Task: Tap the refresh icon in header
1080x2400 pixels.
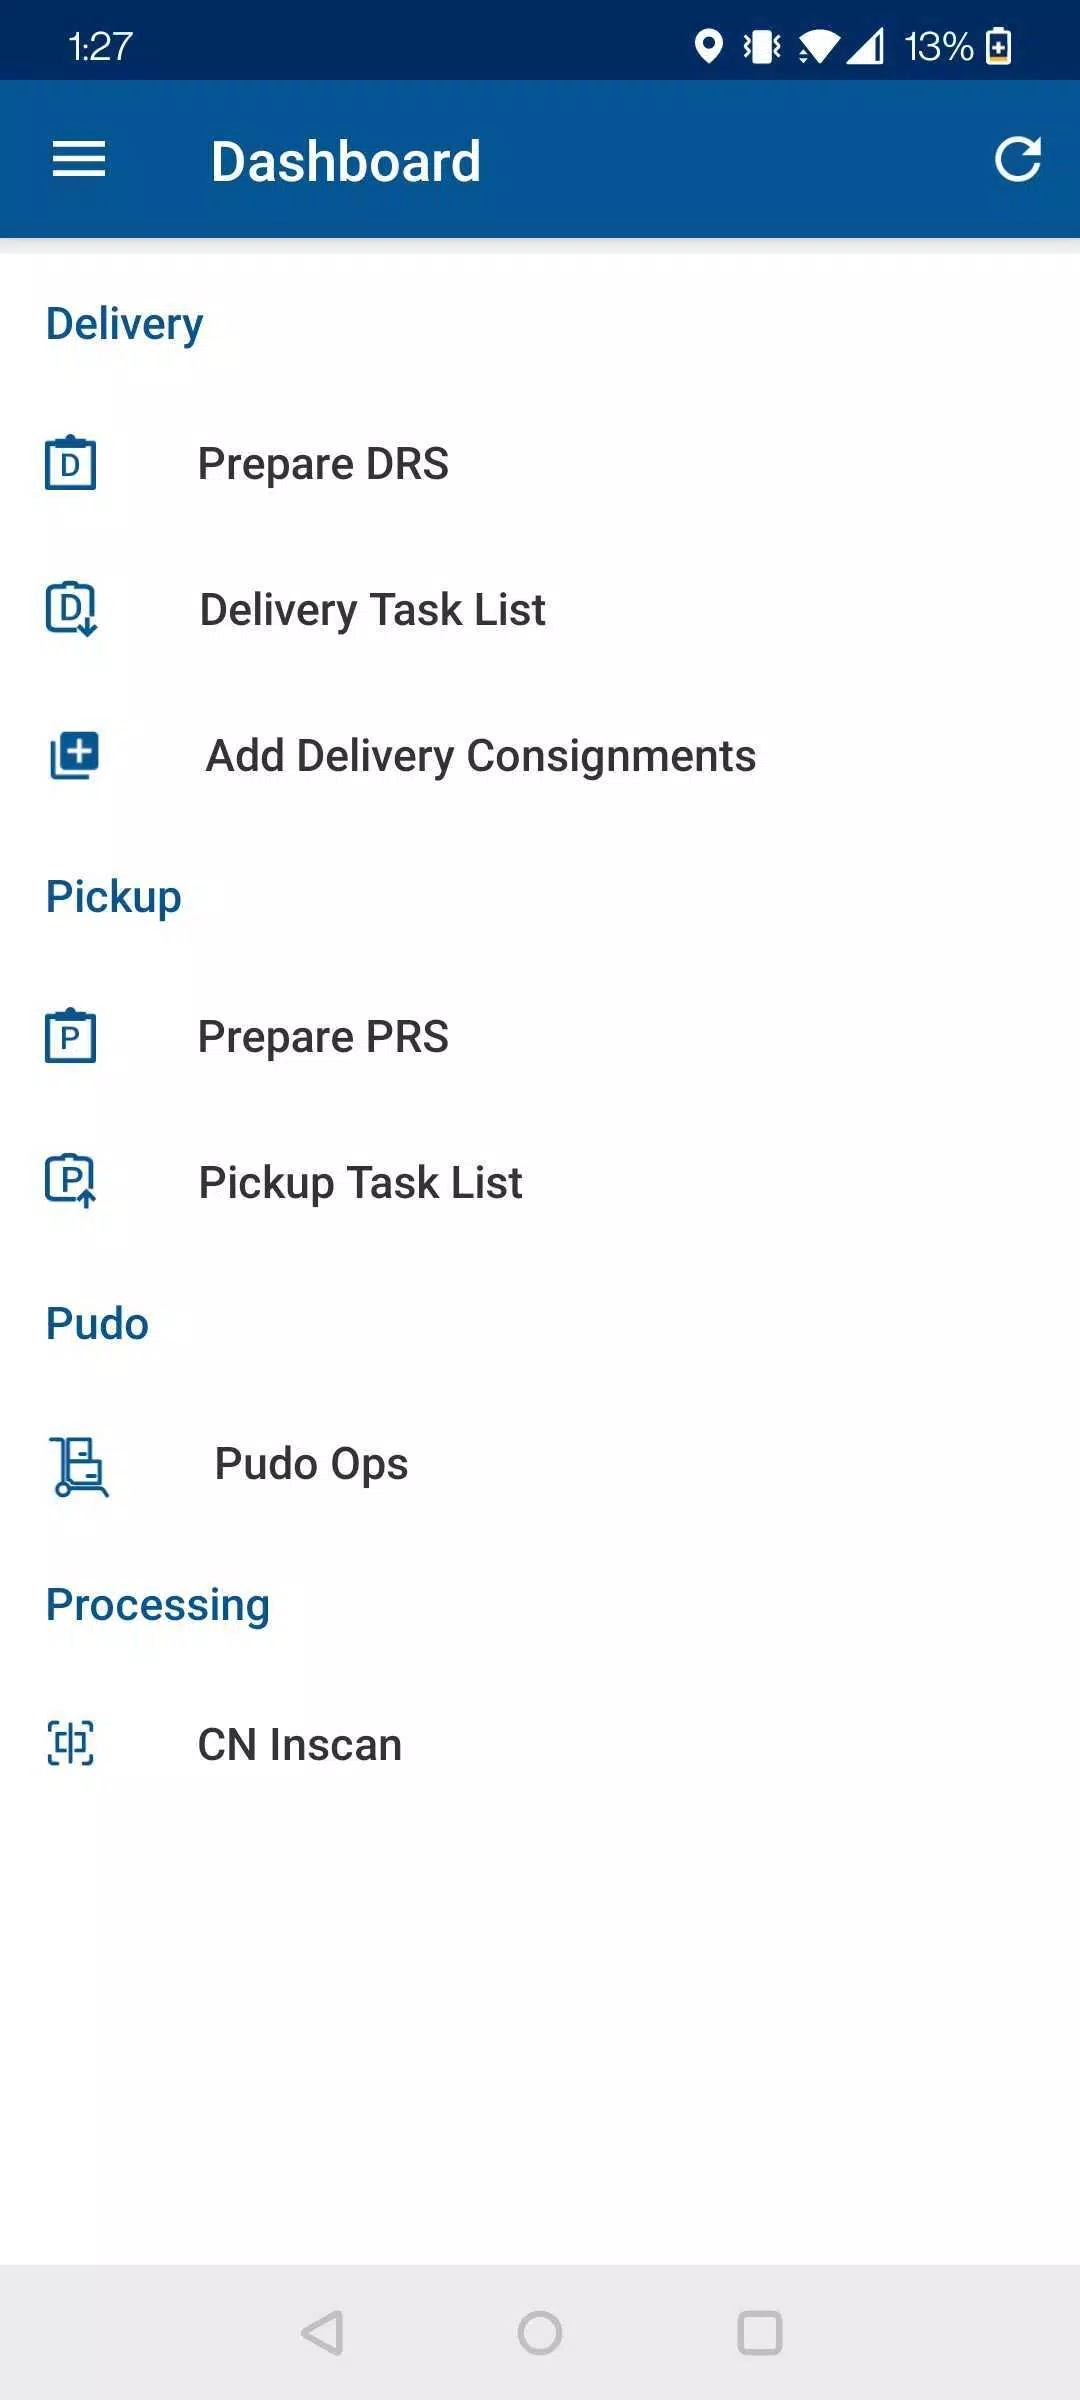Action: pos(1017,160)
